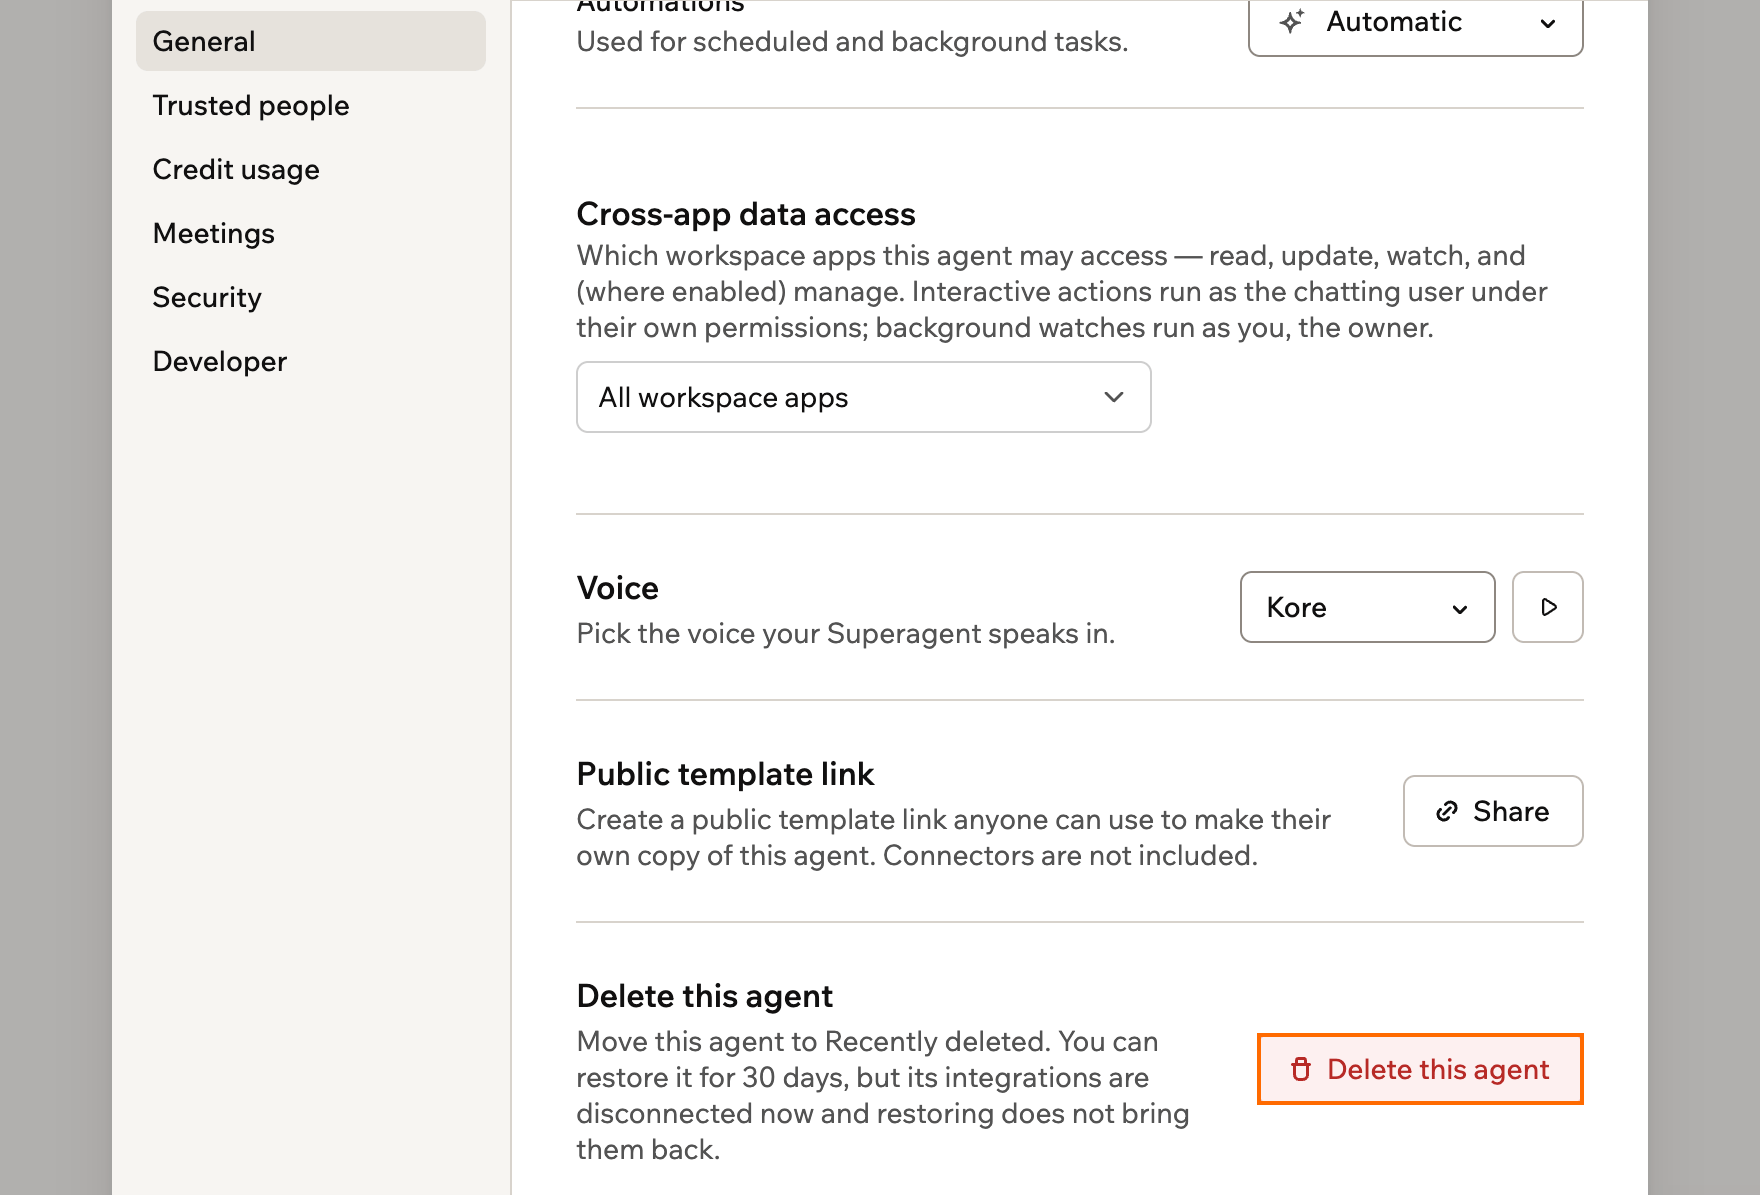The width and height of the screenshot is (1760, 1195).
Task: Click the trash icon in Delete button
Action: tap(1301, 1069)
